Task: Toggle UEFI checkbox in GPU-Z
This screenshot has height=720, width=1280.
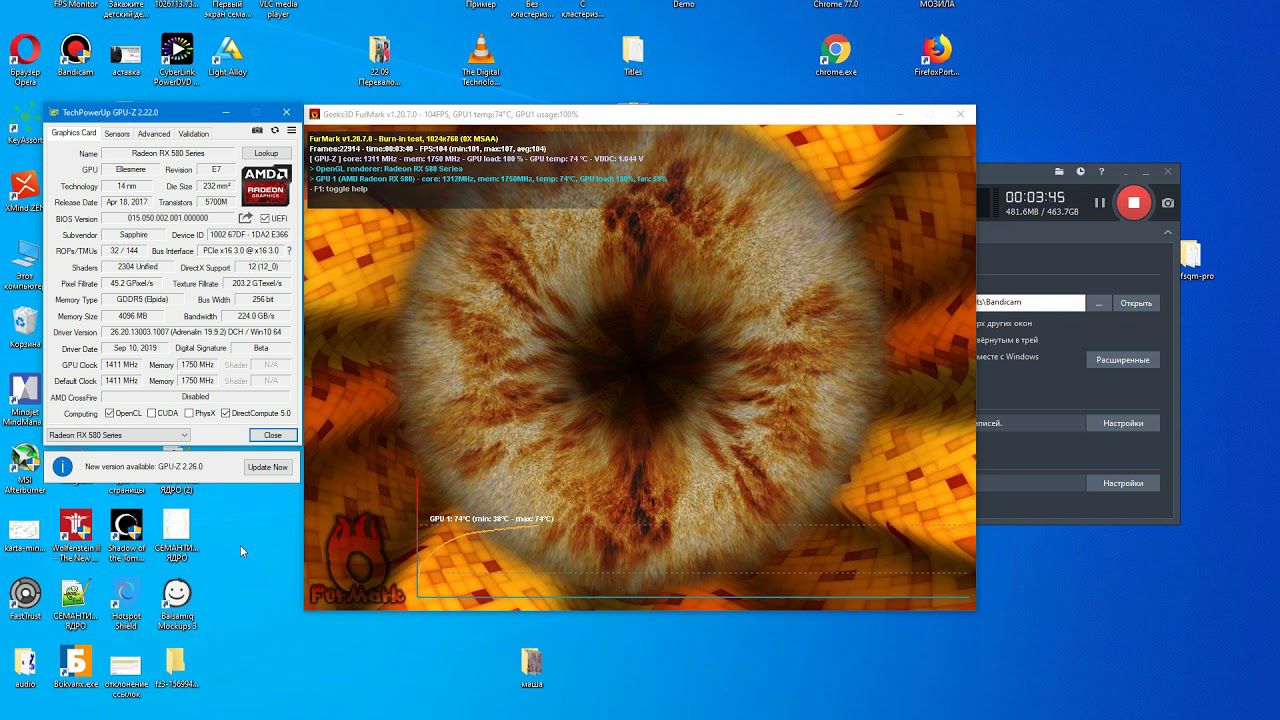Action: 264,218
